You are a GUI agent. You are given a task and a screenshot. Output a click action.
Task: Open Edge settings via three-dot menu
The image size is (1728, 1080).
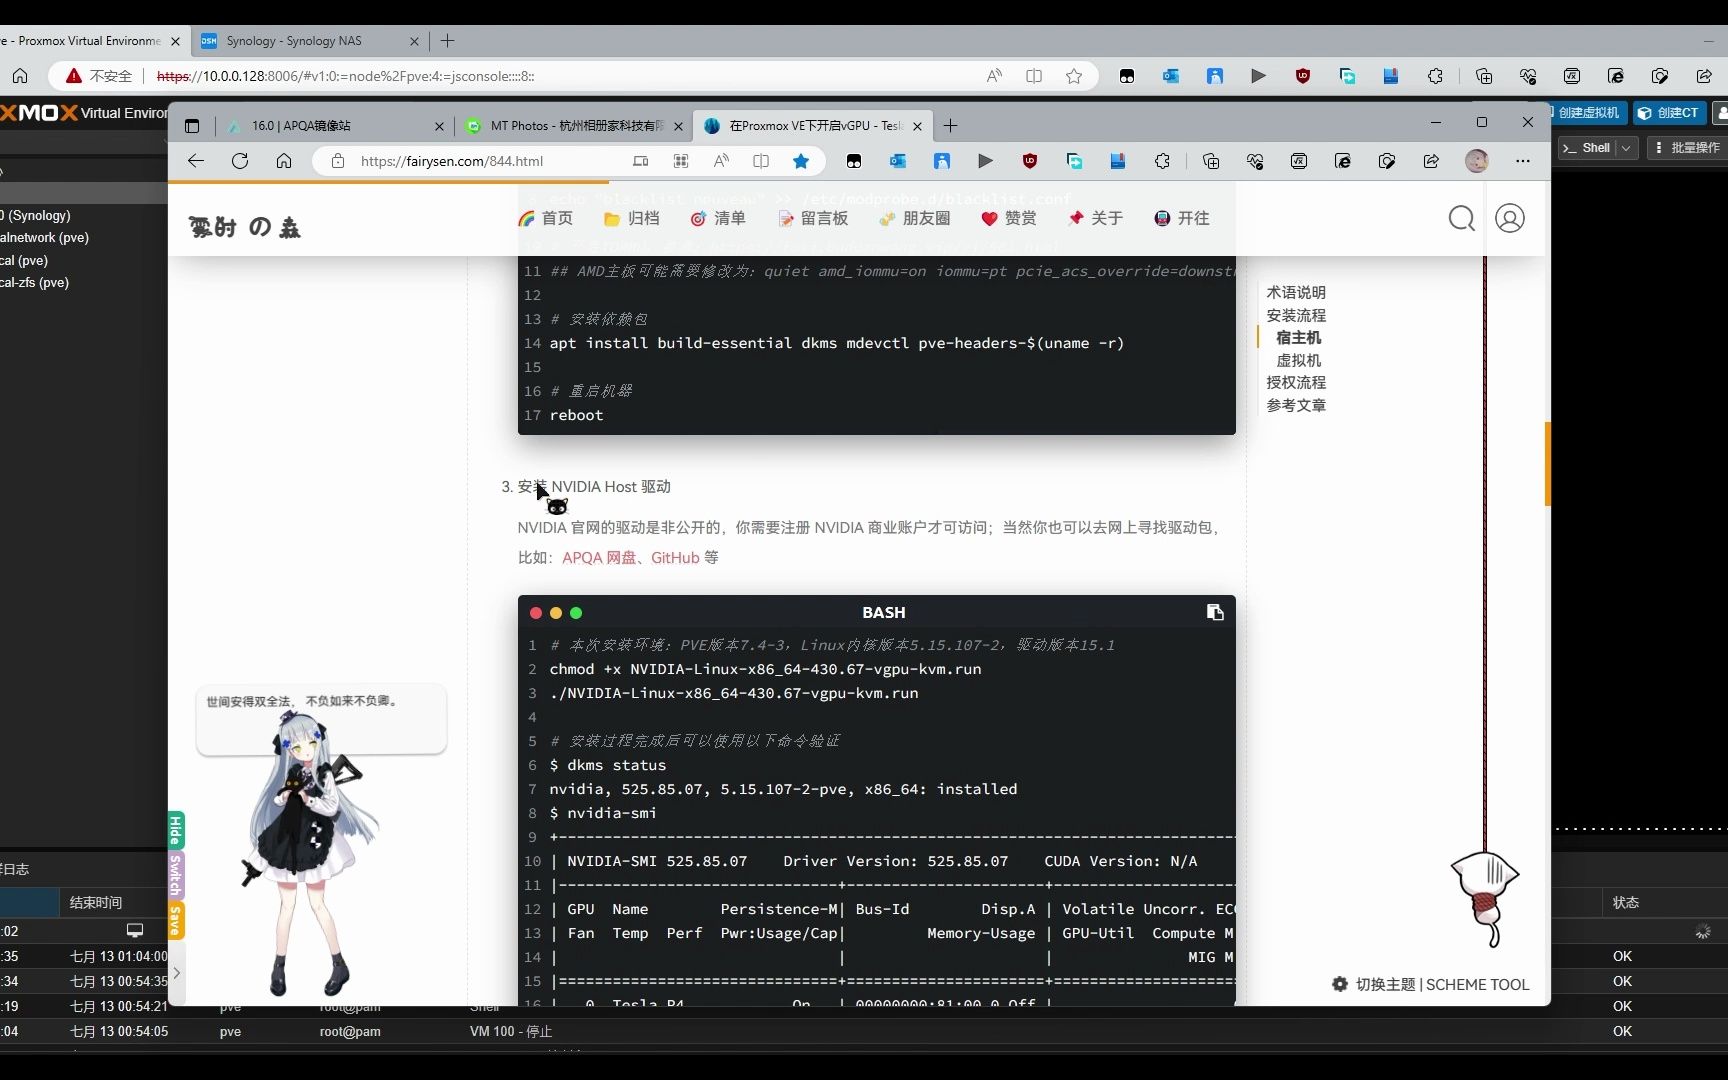click(1522, 161)
